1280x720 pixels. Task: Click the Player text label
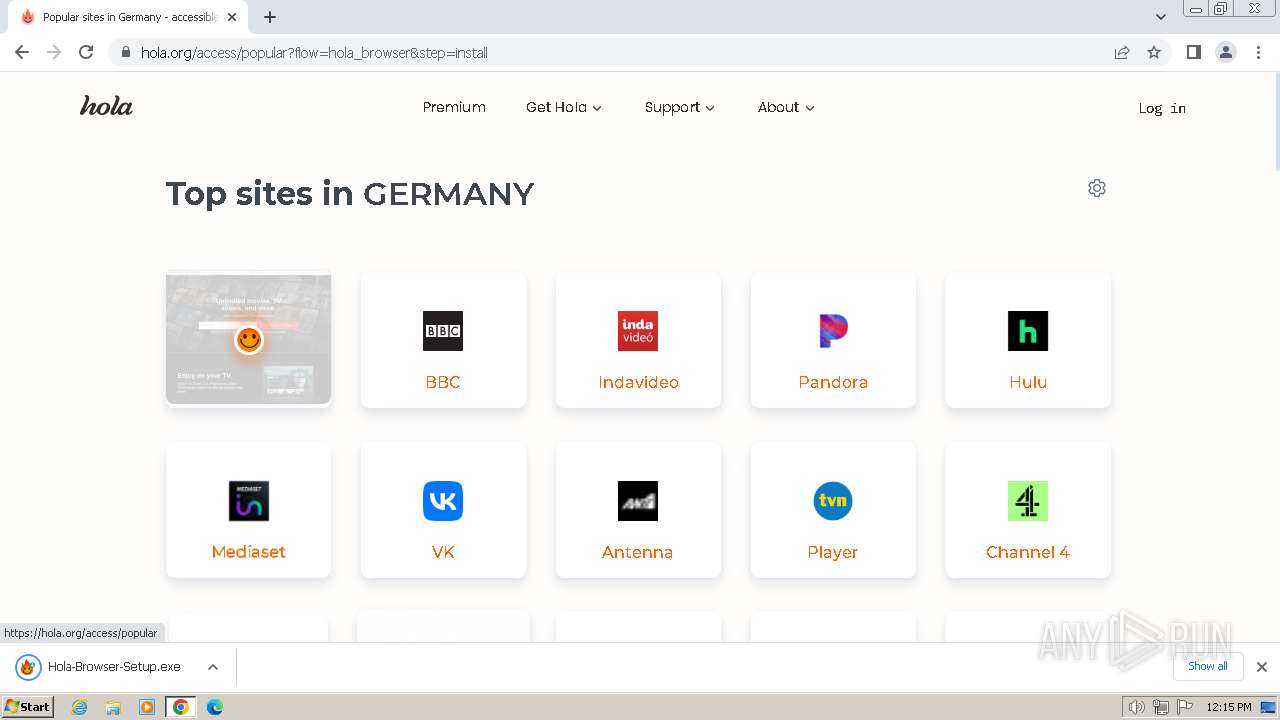coord(833,552)
